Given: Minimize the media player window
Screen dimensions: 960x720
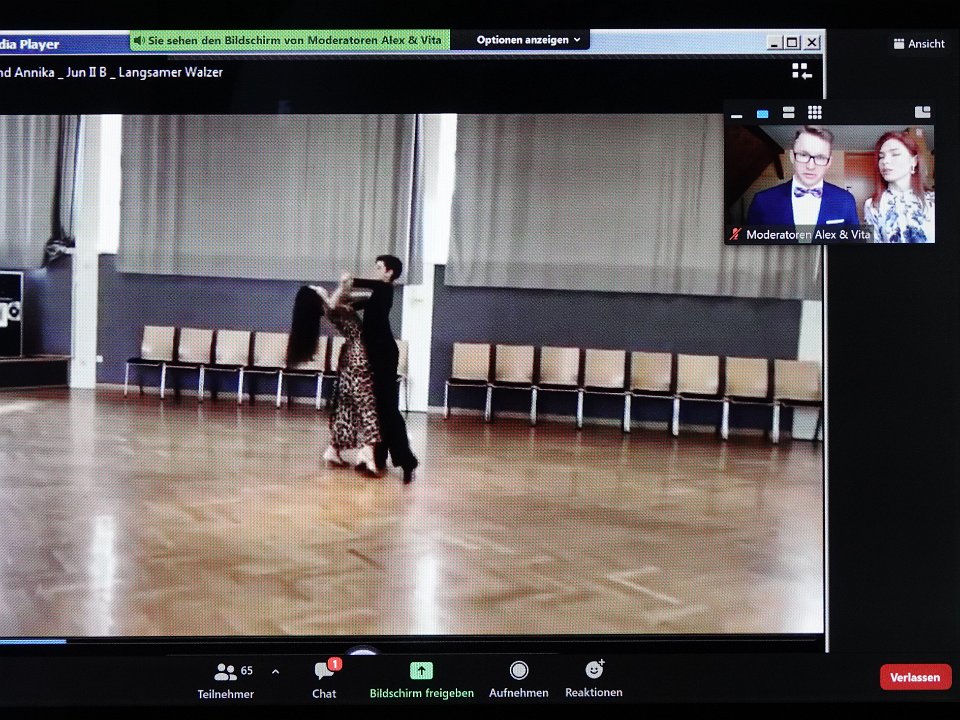Looking at the screenshot, I should pos(774,43).
